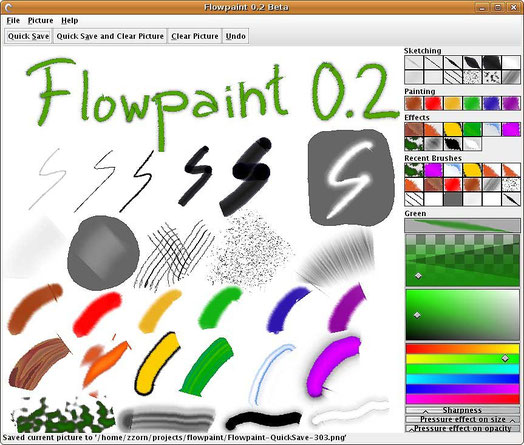Choose the white highlight brush in Sketching top row

tap(511, 63)
